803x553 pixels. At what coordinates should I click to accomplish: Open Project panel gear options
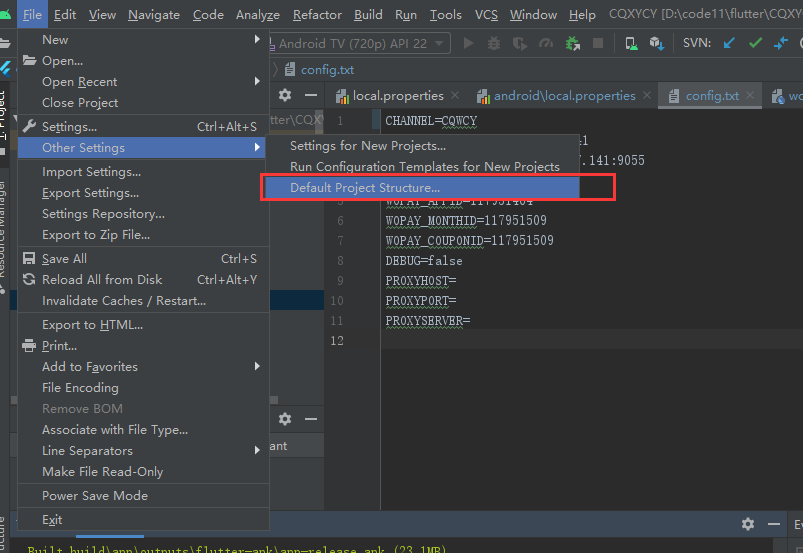pos(285,95)
